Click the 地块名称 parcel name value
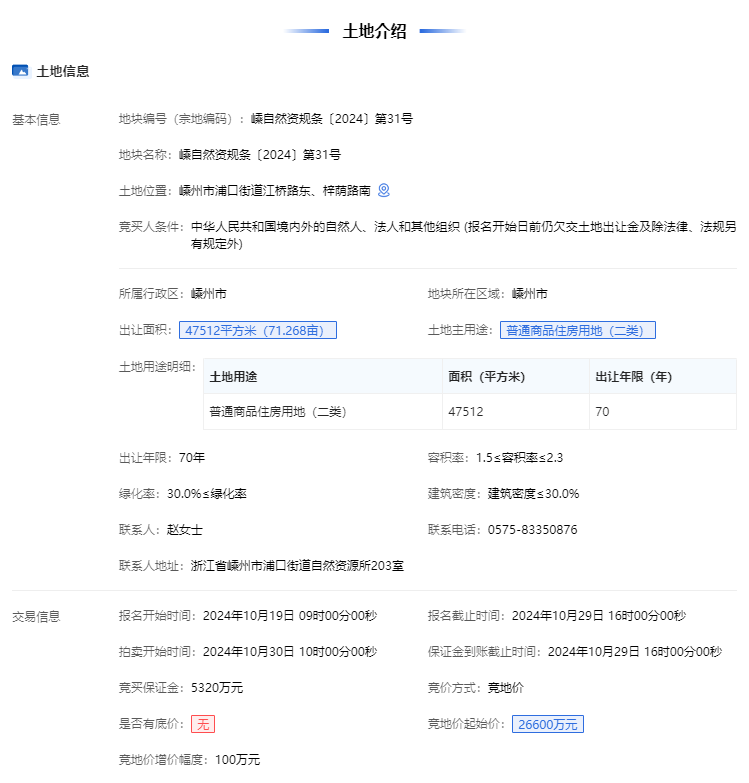This screenshot has height=783, width=749. 260,155
